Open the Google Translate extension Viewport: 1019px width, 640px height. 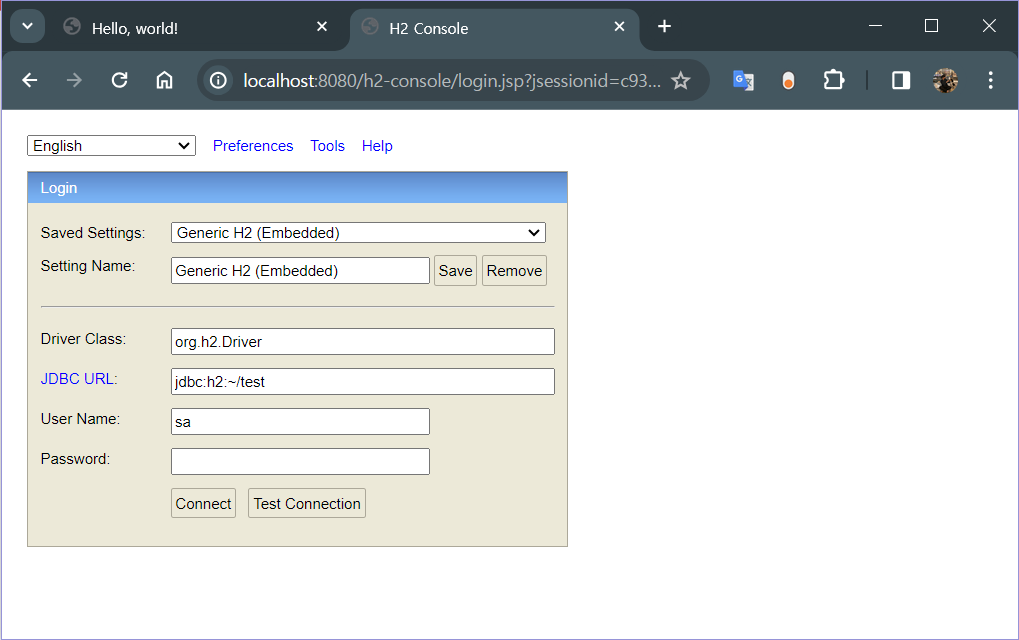coord(743,81)
